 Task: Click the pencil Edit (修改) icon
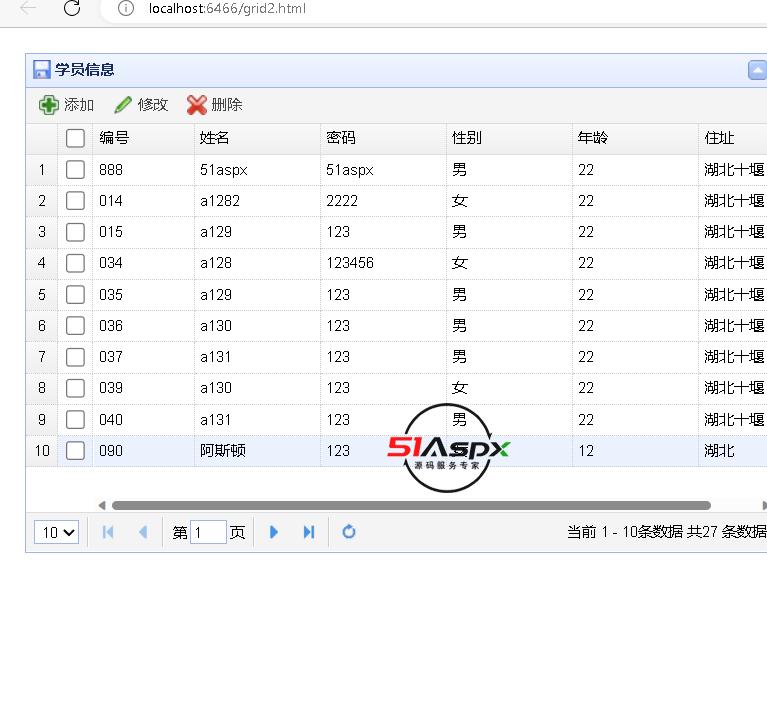tap(123, 105)
